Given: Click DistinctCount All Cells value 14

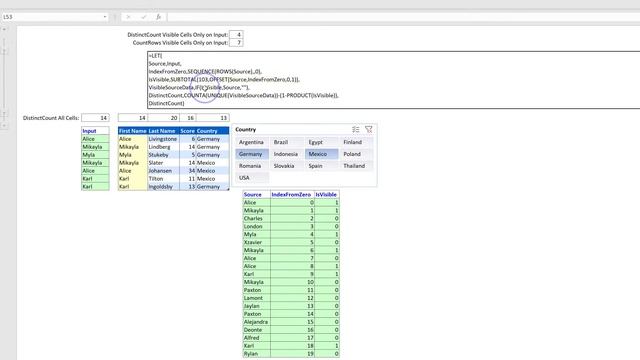Looking at the screenshot, I should pos(95,118).
